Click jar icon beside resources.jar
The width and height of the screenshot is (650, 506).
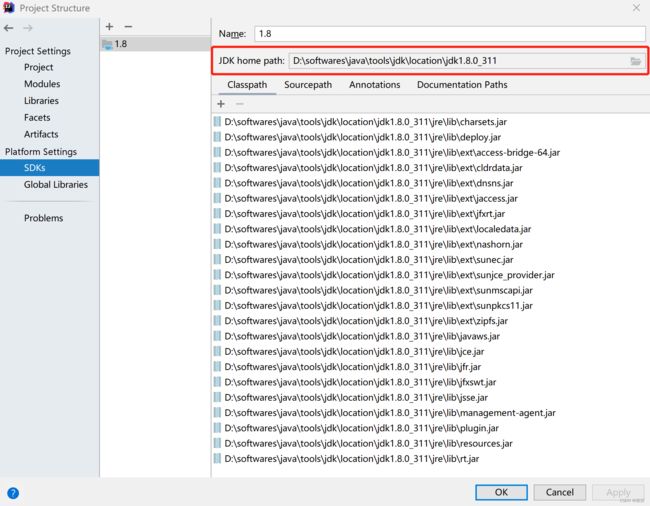217,443
